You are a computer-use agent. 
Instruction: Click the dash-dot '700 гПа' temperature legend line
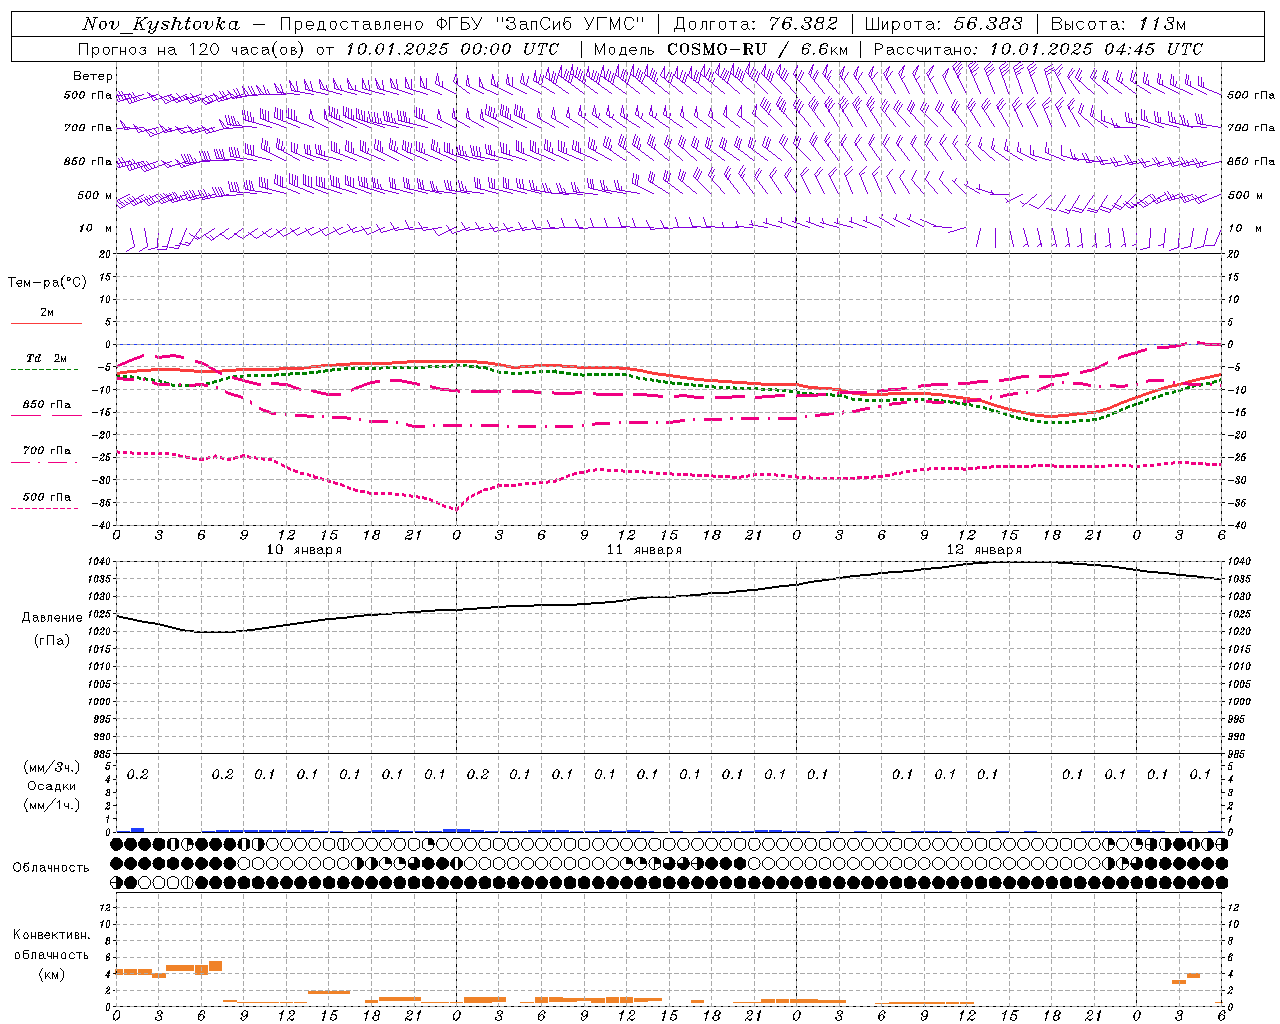click(46, 462)
